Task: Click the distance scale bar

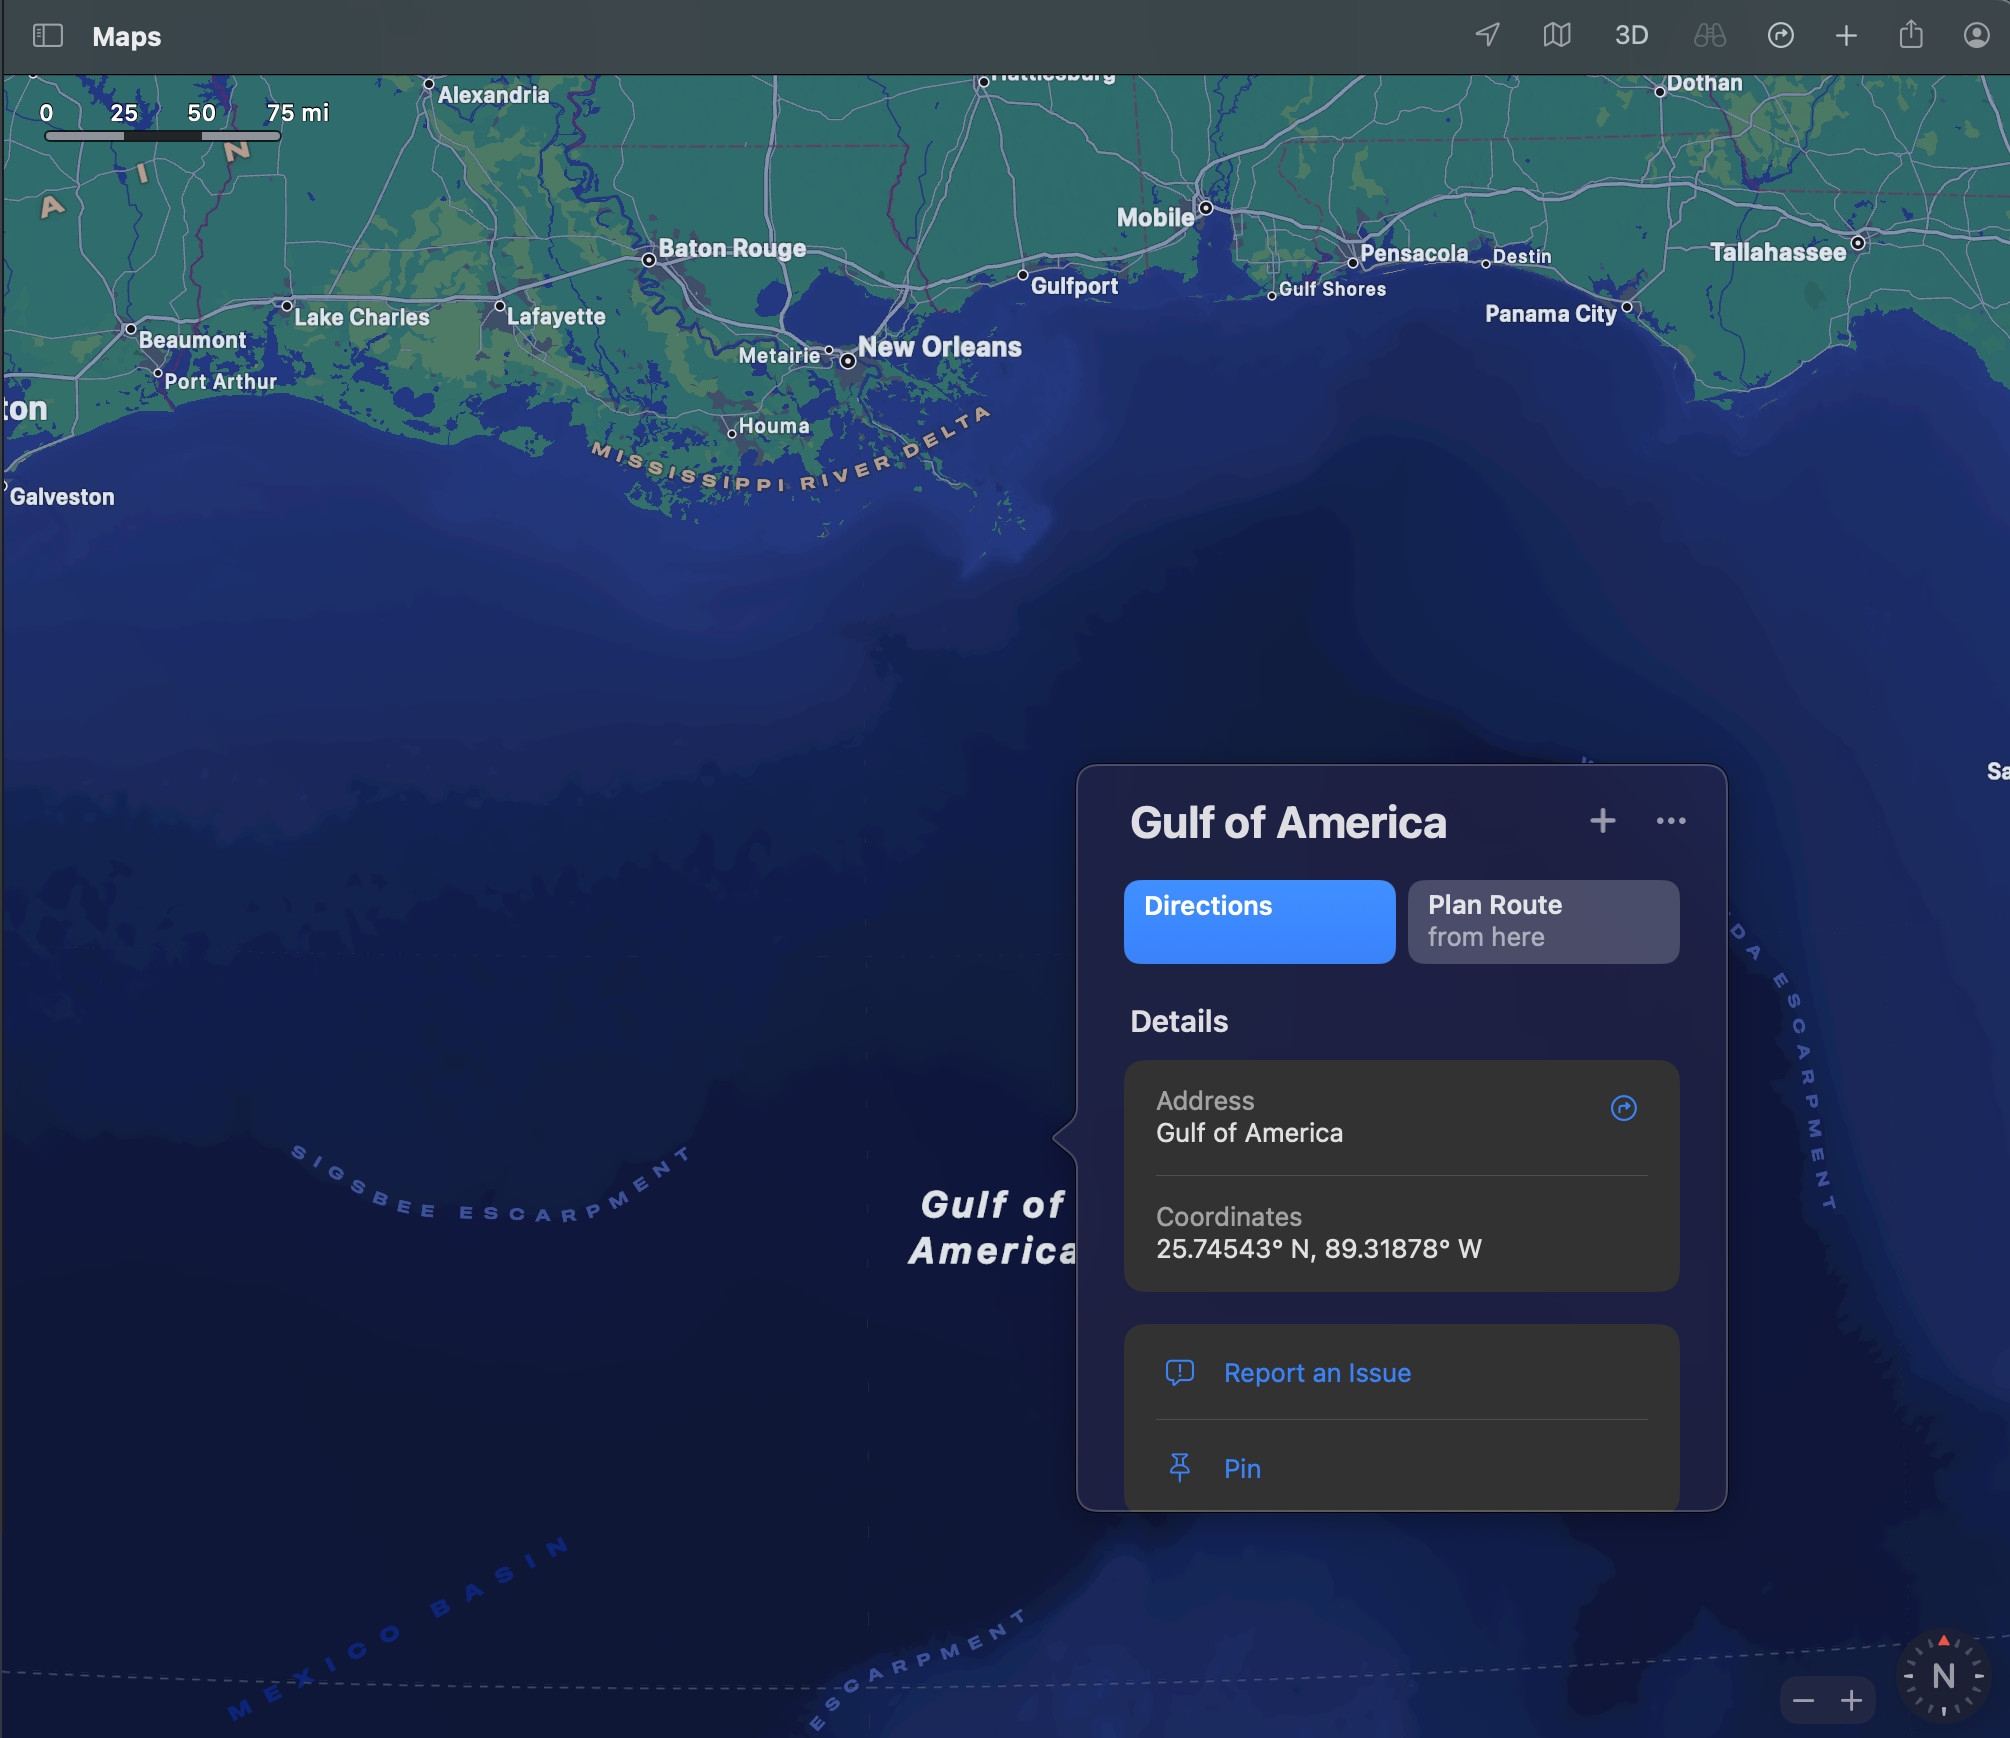Action: pos(162,136)
